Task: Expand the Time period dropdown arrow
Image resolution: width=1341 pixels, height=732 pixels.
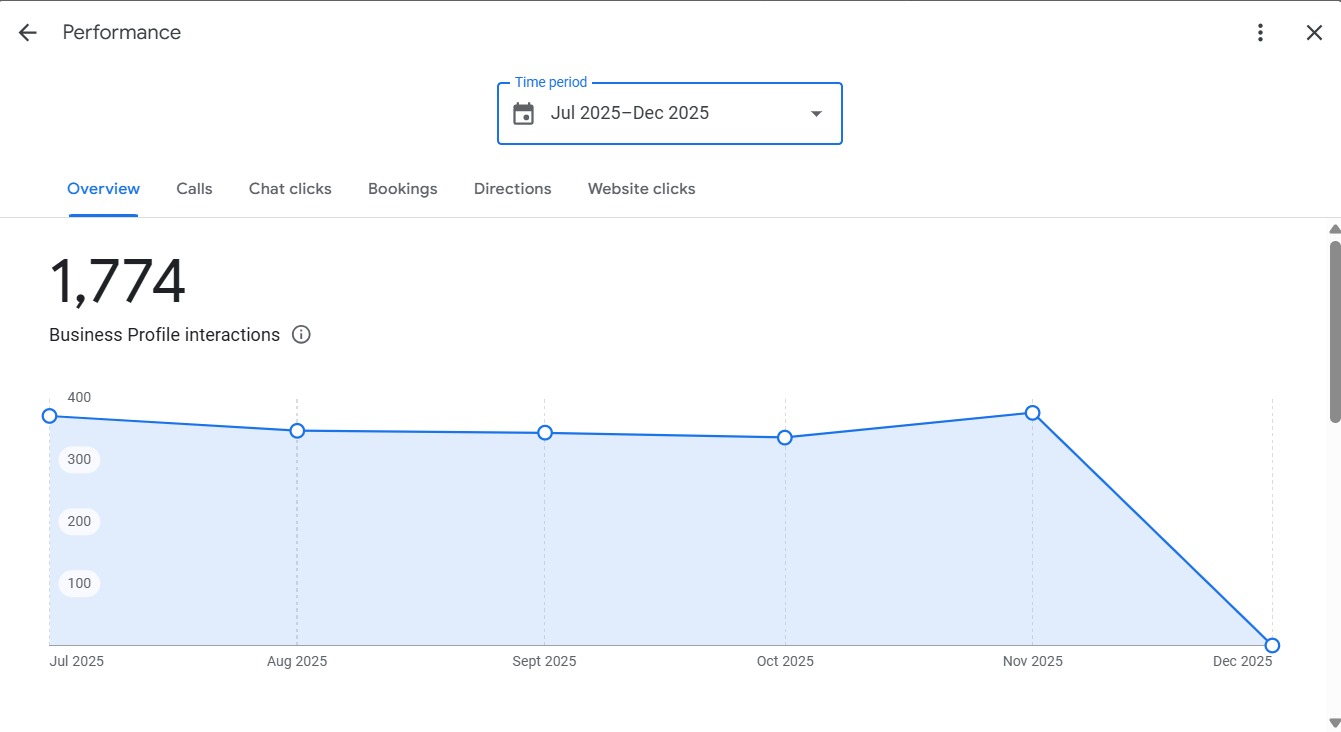Action: click(x=816, y=114)
